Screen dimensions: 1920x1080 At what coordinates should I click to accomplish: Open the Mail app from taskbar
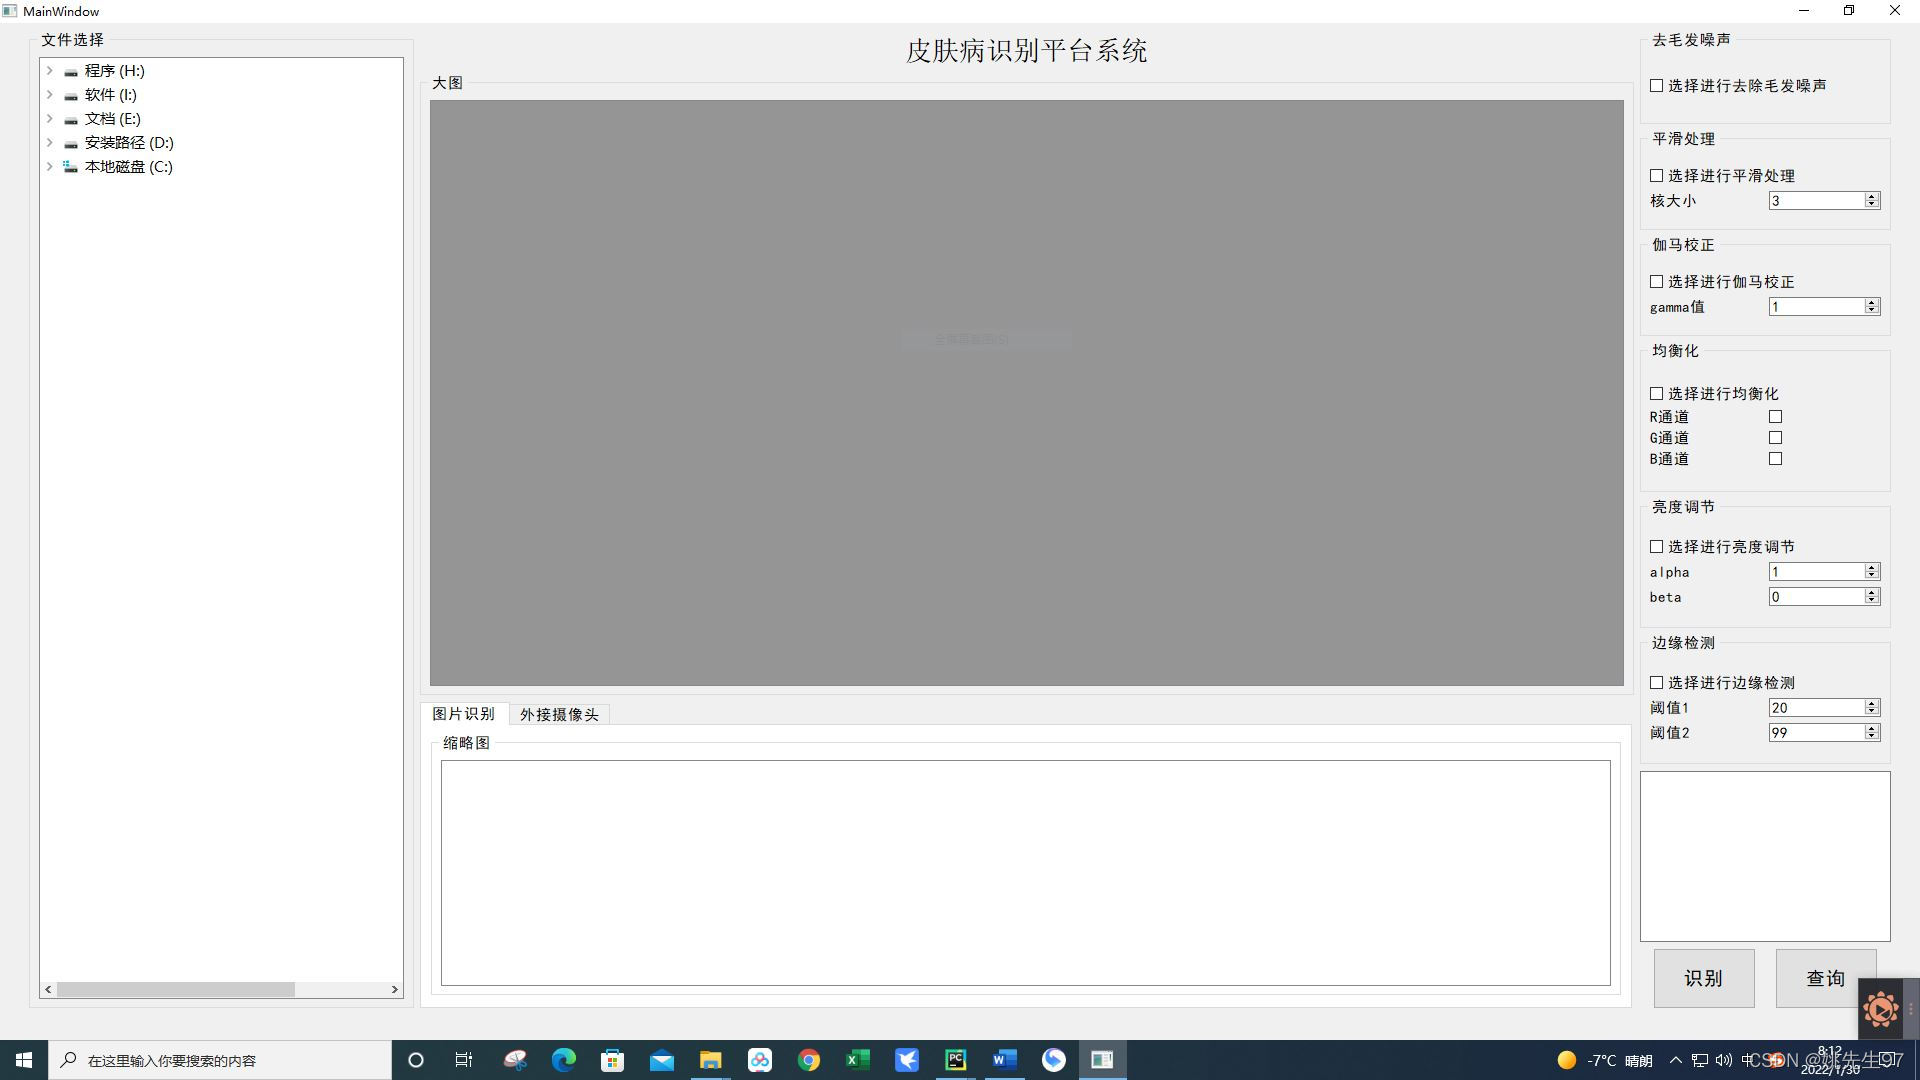point(661,1060)
